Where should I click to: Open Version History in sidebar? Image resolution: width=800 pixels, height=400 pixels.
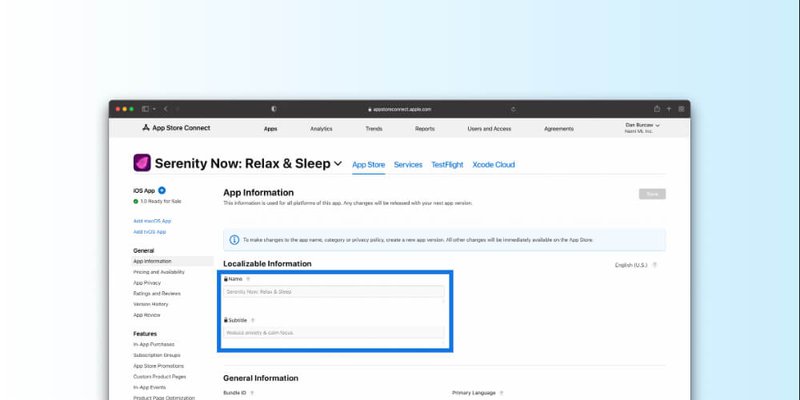tap(151, 305)
